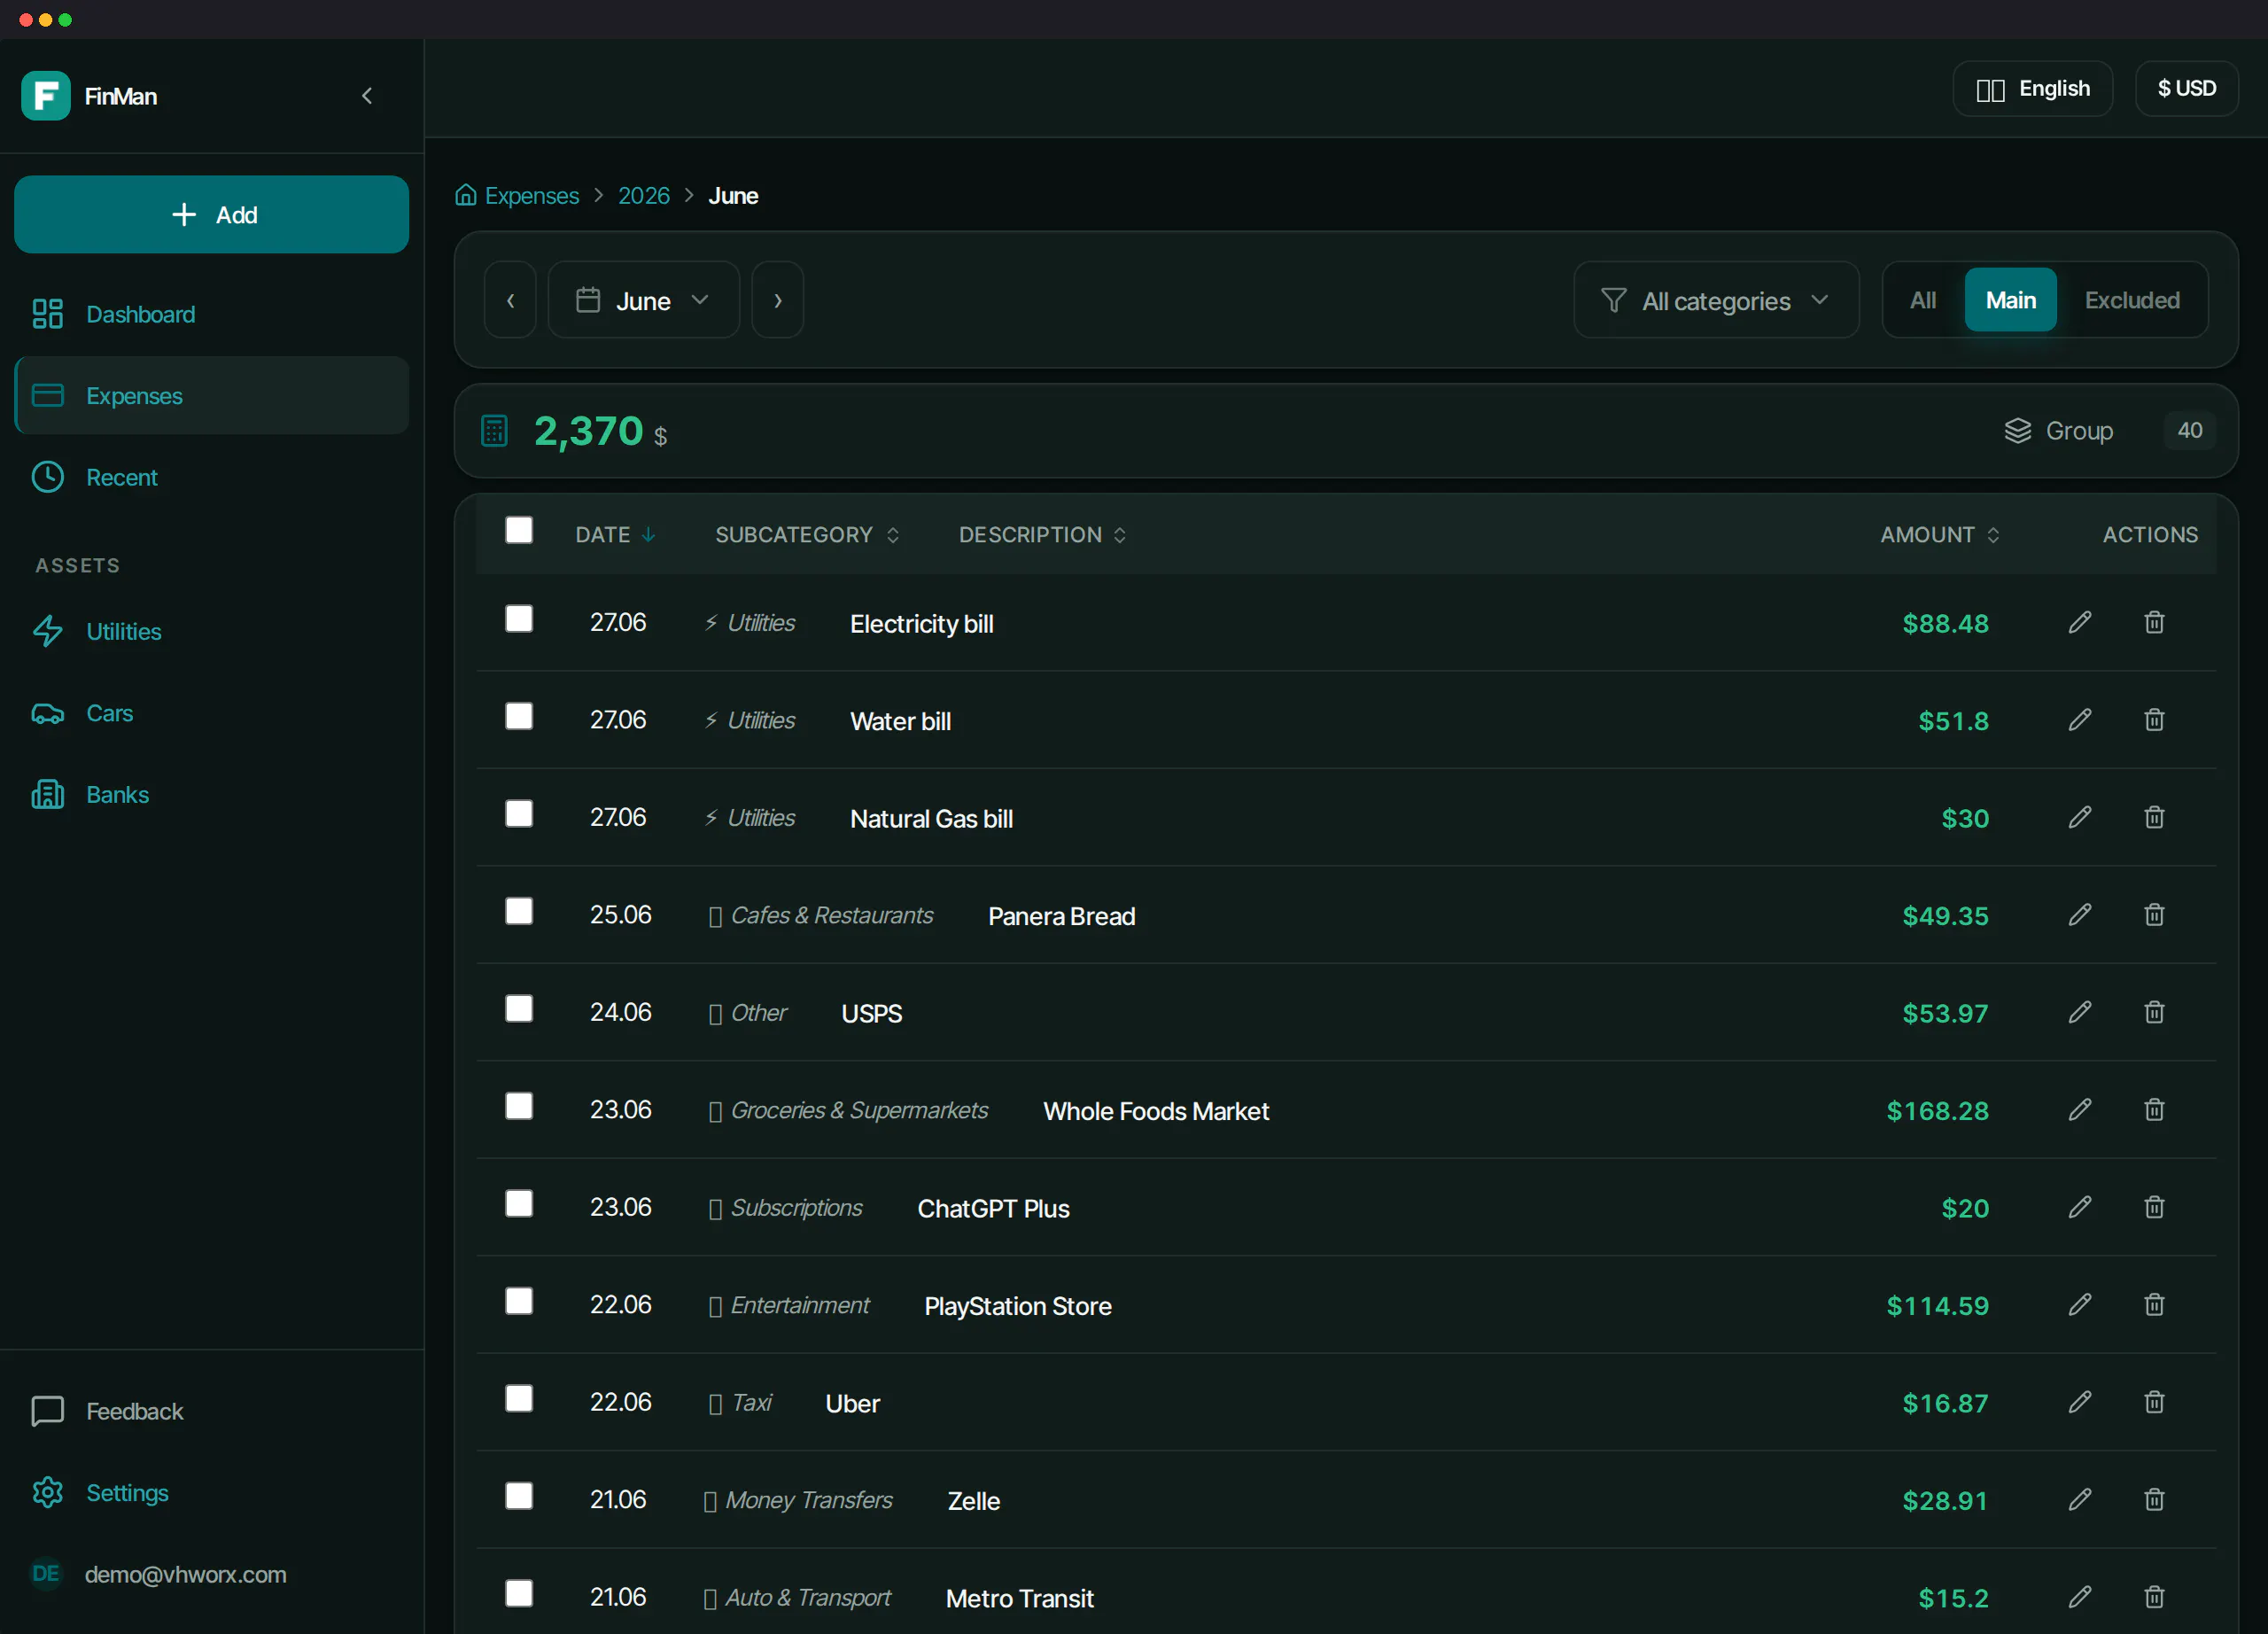This screenshot has width=2268, height=1634.
Task: Sort by the Description column
Action: coord(1043,535)
